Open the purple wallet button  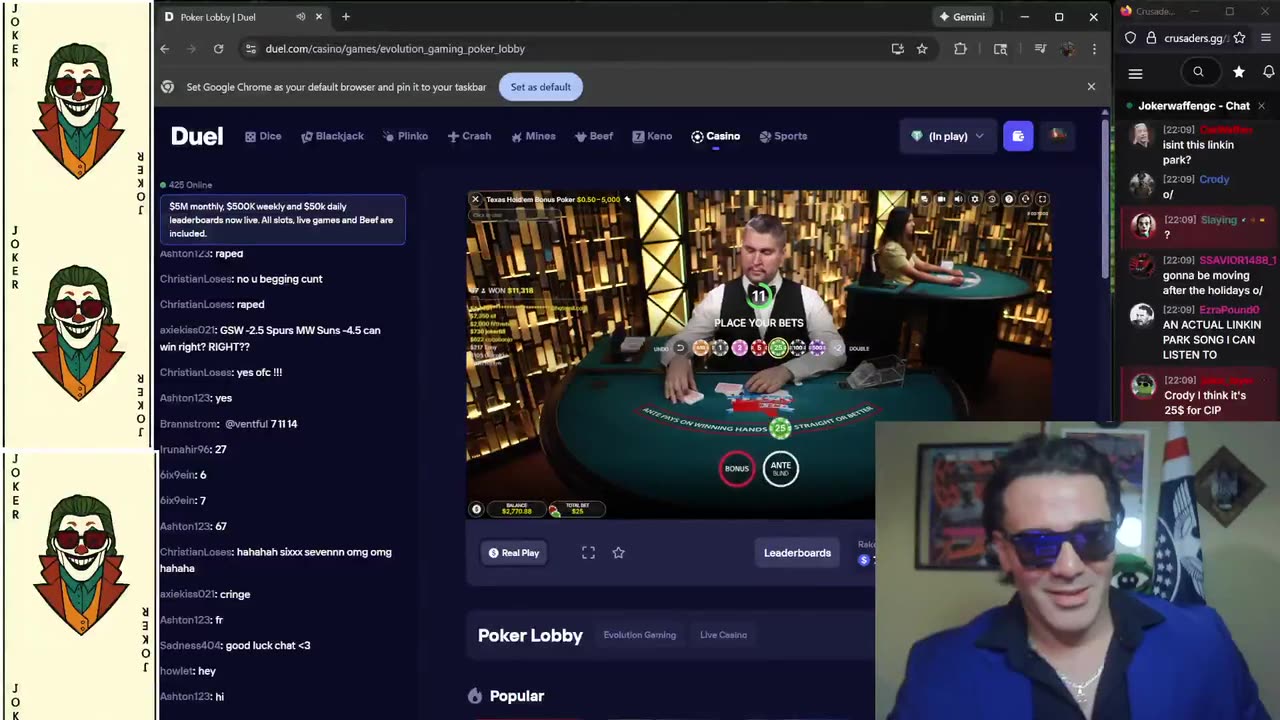point(1018,136)
